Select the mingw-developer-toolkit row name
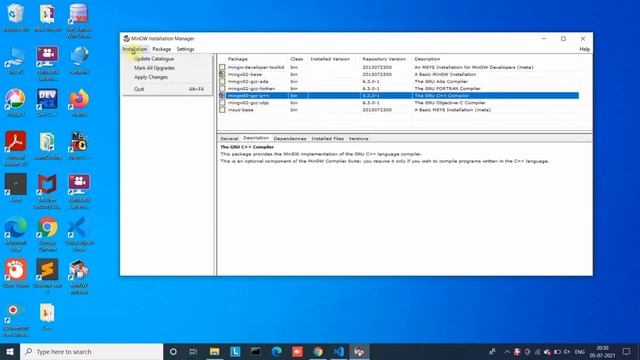640x360 pixels. (x=256, y=67)
